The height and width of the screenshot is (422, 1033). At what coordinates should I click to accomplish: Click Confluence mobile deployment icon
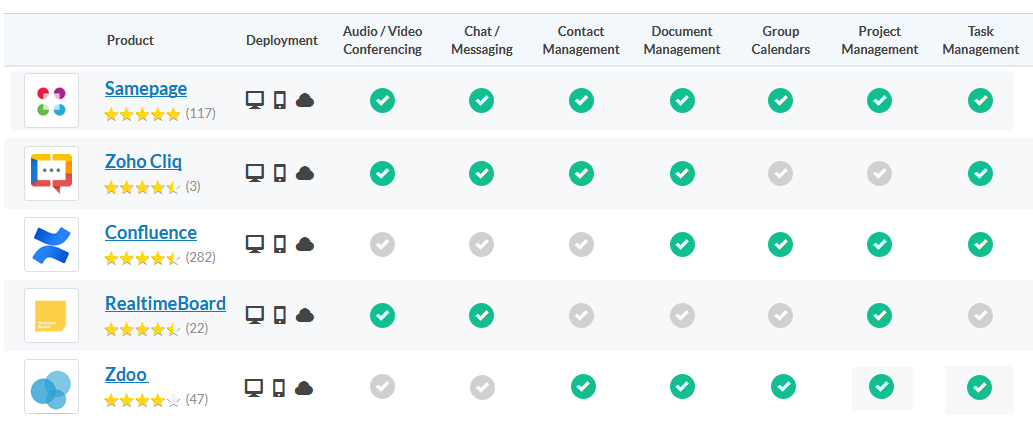(x=280, y=244)
